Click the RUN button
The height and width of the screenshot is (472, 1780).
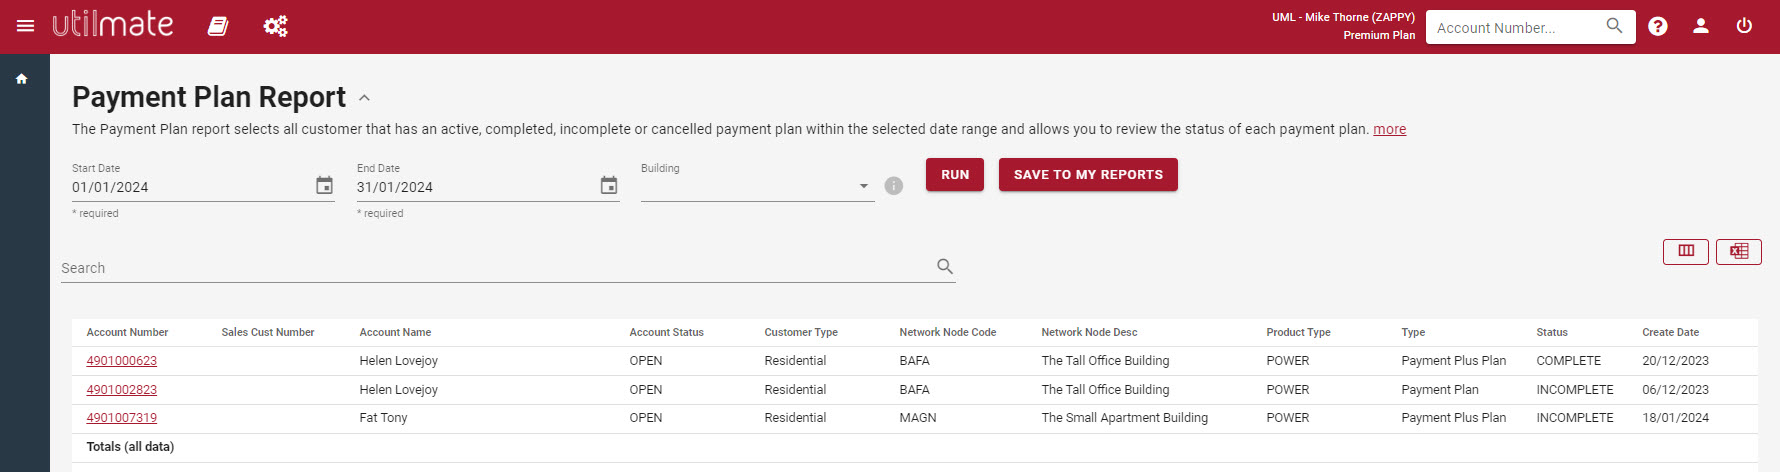[x=955, y=174]
